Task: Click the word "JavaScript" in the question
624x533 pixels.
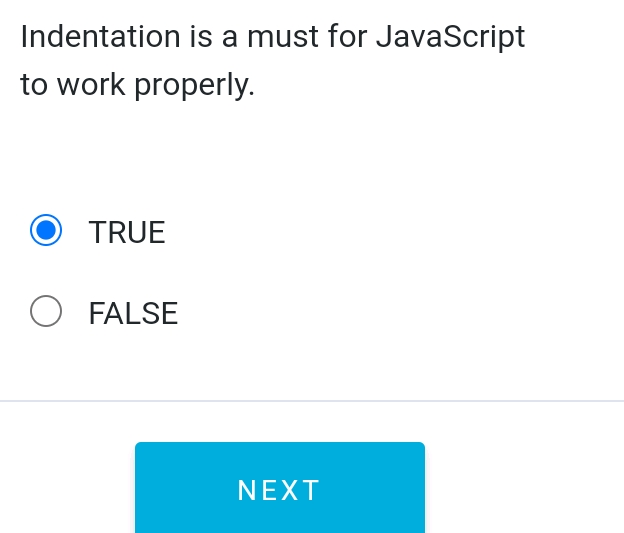Action: [450, 37]
